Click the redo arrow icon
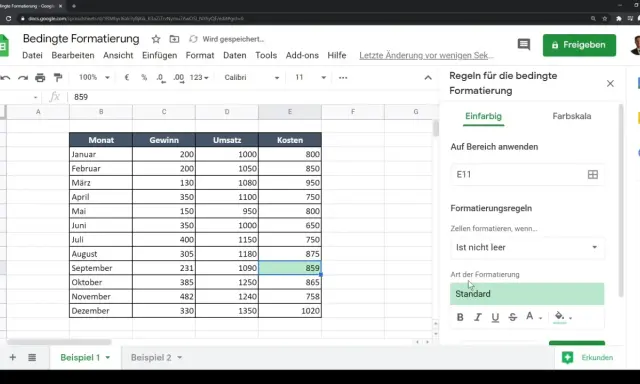The width and height of the screenshot is (640, 384). (x=22, y=78)
